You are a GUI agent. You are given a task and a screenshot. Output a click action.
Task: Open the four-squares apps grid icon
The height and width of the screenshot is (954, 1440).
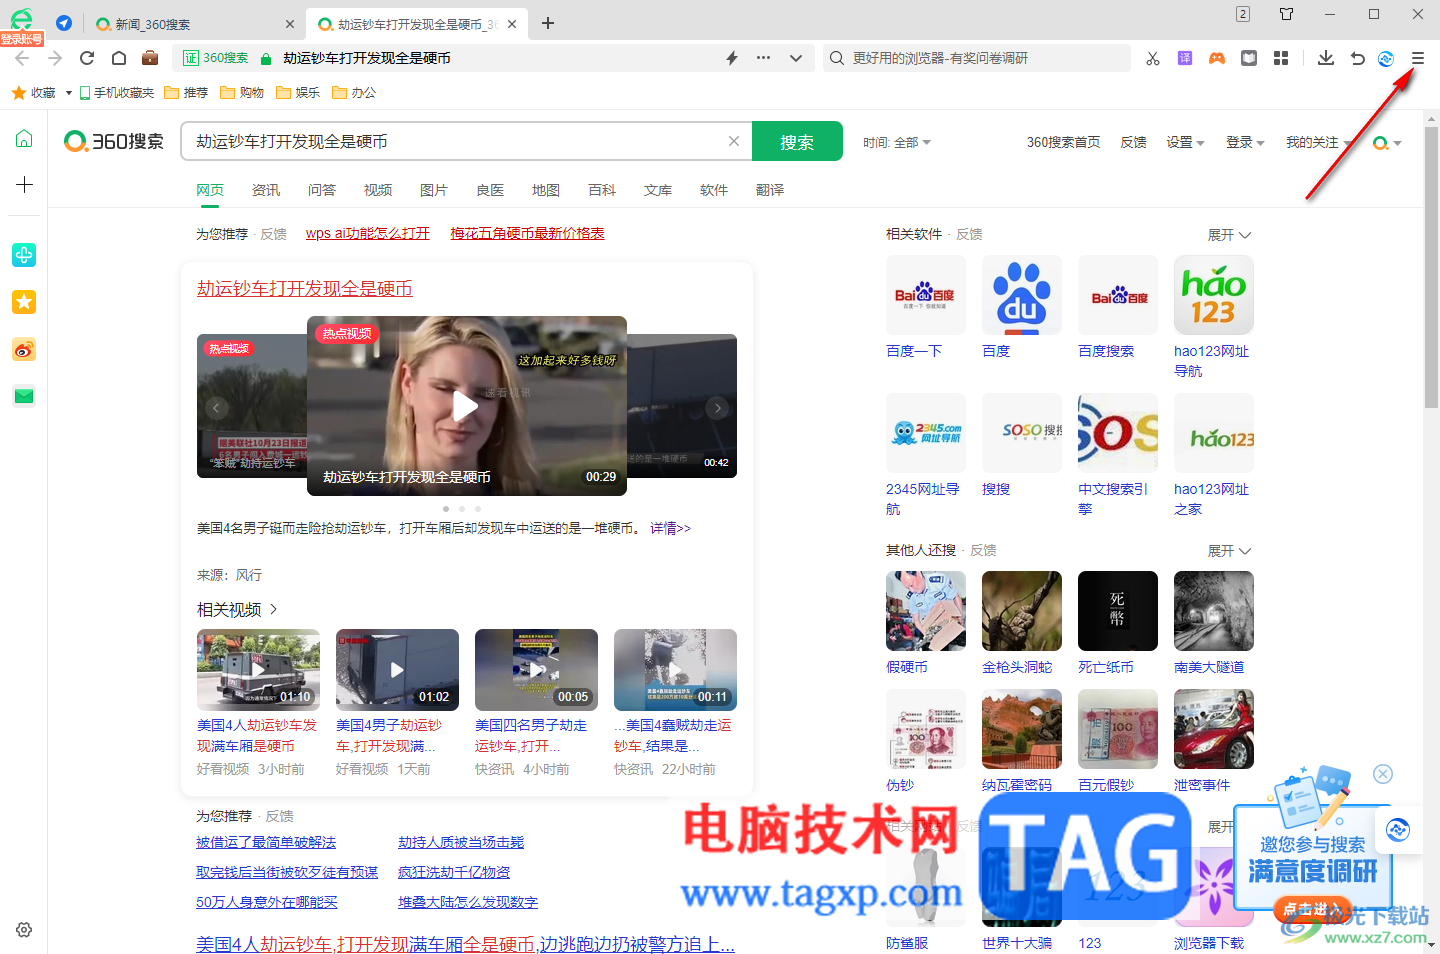(1281, 58)
